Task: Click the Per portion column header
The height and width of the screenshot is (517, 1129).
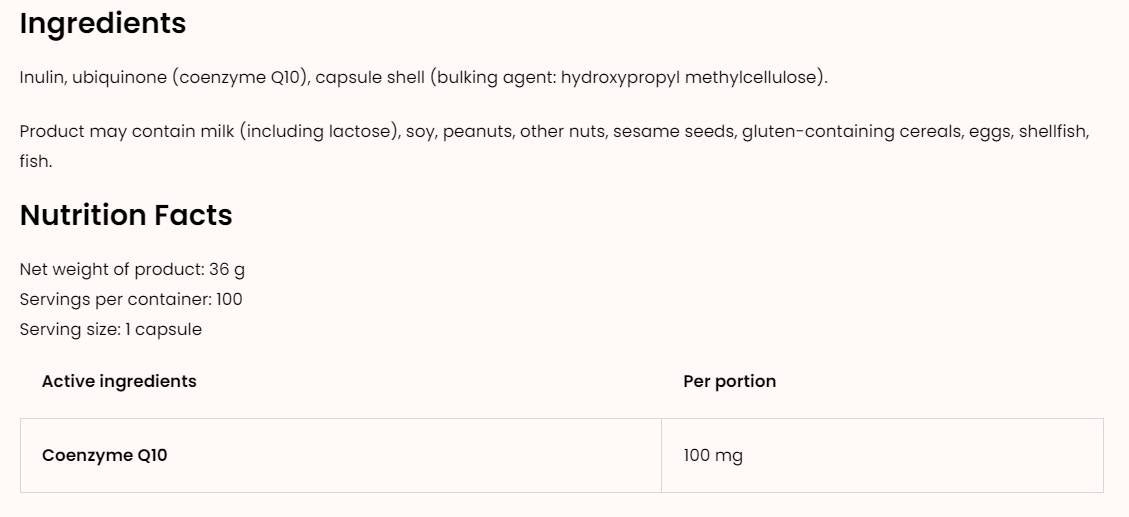Action: [x=729, y=381]
